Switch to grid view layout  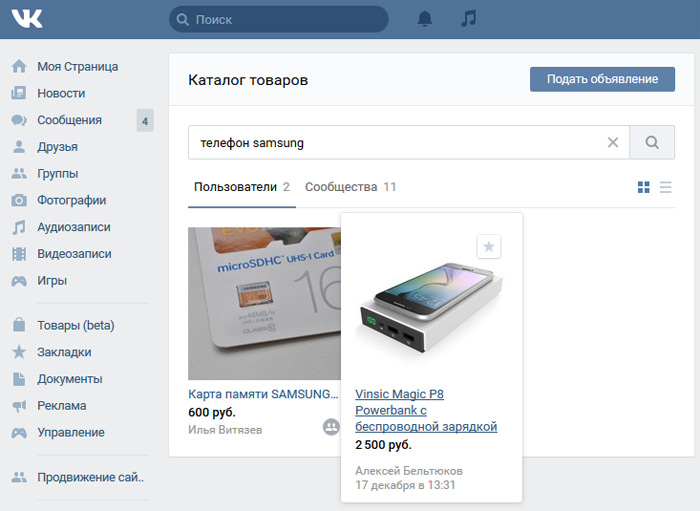coord(644,187)
